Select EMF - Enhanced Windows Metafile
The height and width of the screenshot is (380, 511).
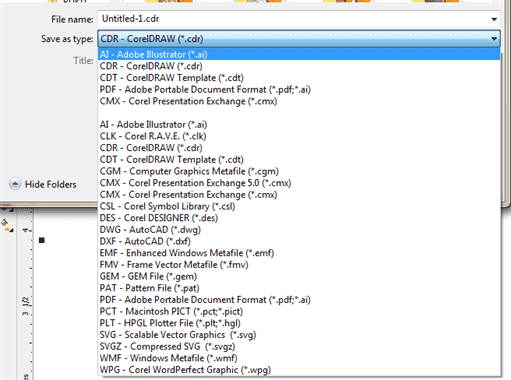pos(299,253)
